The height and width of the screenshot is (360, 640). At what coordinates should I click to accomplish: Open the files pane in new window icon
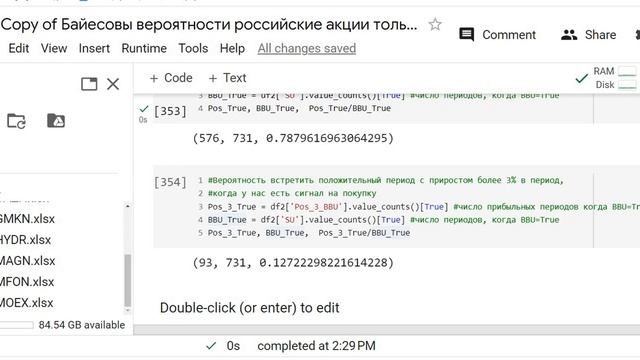pyautogui.click(x=89, y=84)
